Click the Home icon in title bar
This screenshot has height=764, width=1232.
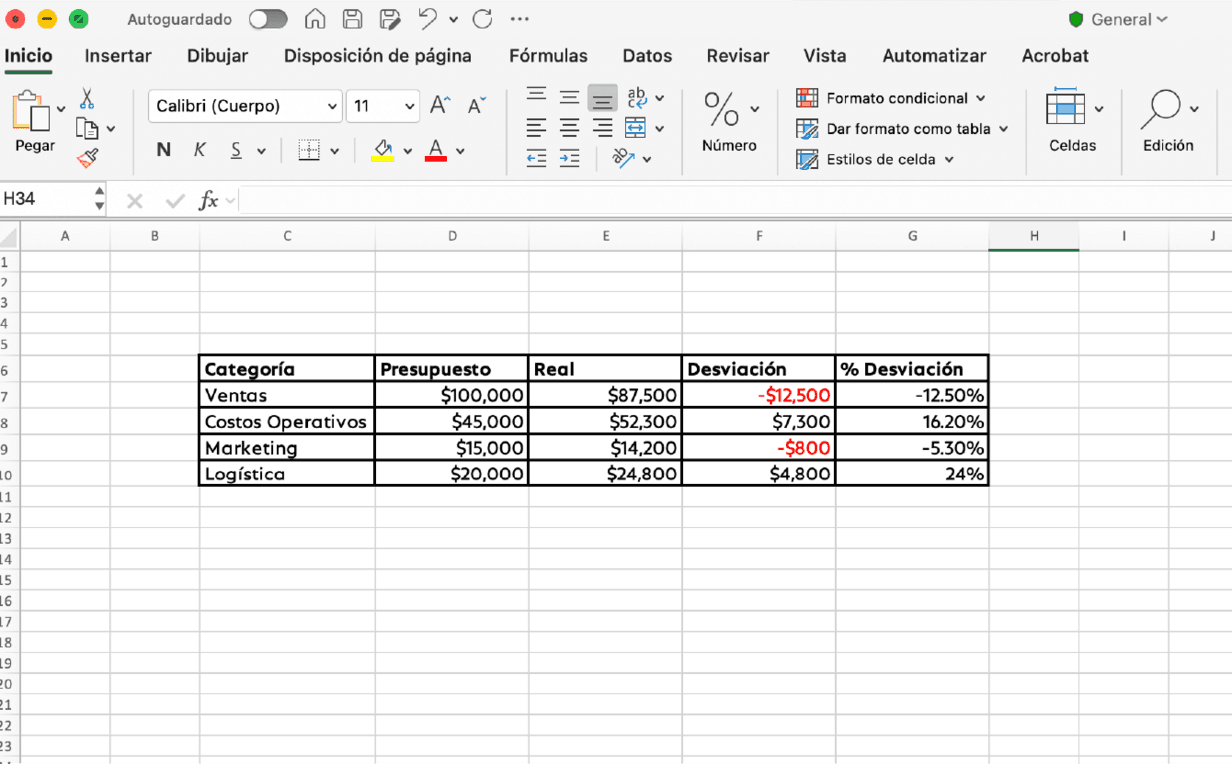tap(315, 19)
